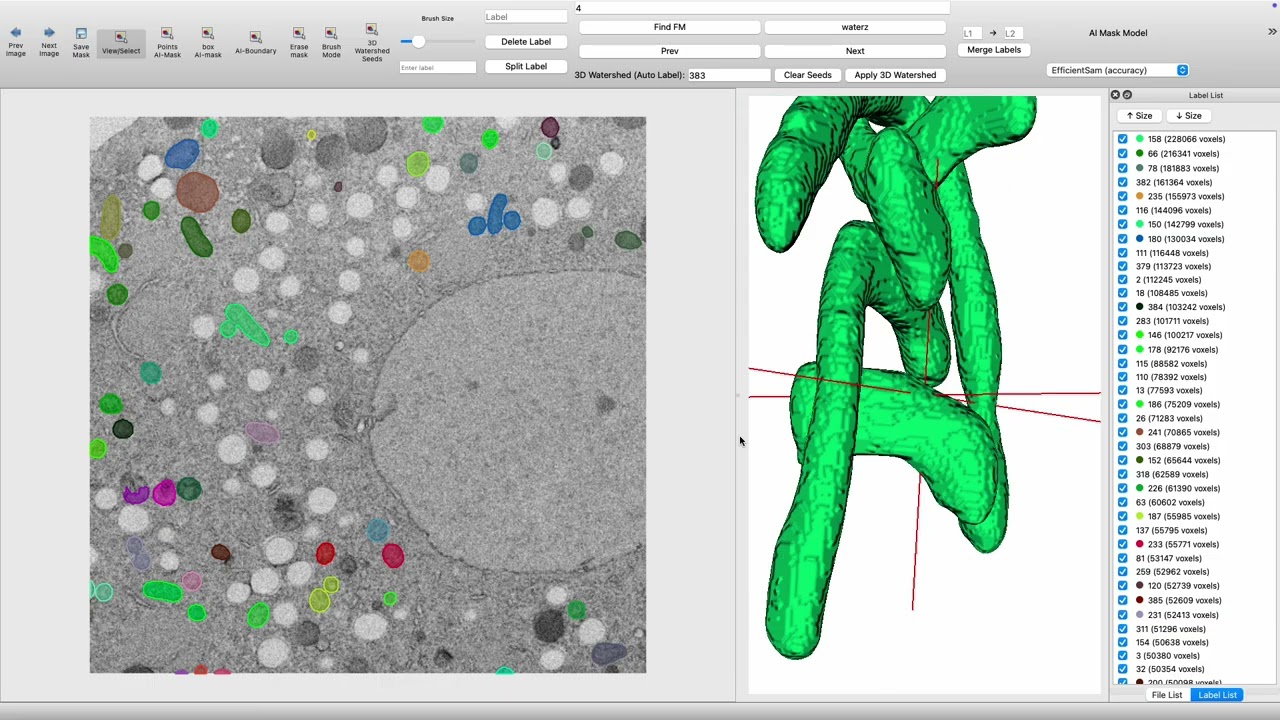Select the Points AI-Mask tool
Screen dimensions: 1280x720
click(167, 42)
